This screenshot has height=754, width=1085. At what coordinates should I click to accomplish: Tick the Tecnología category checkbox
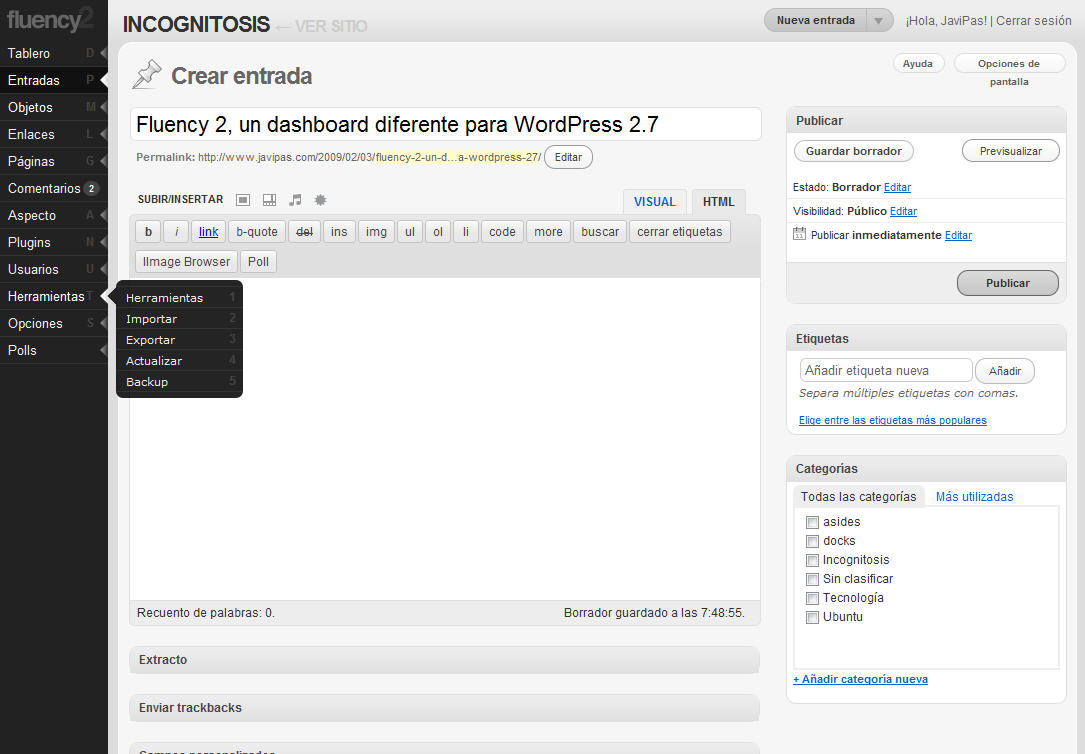[812, 598]
